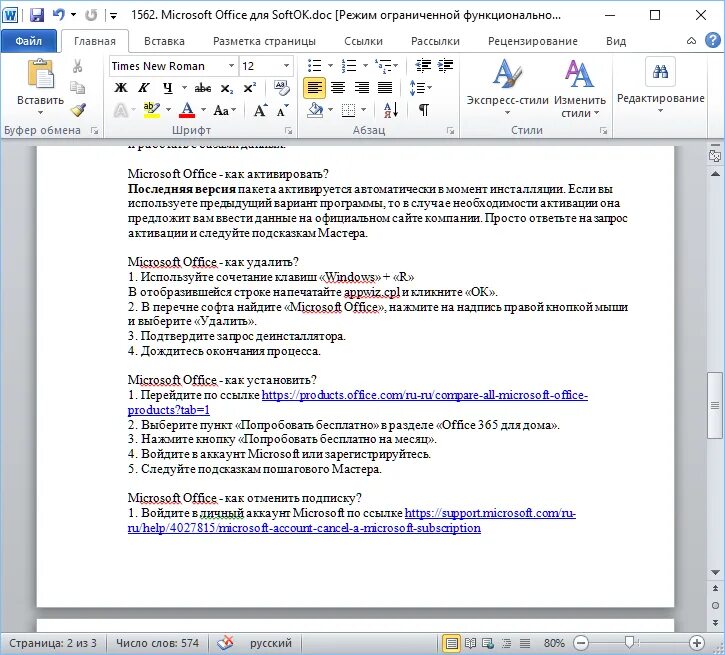Apply bulleted list
The height and width of the screenshot is (655, 725).
pyautogui.click(x=314, y=66)
